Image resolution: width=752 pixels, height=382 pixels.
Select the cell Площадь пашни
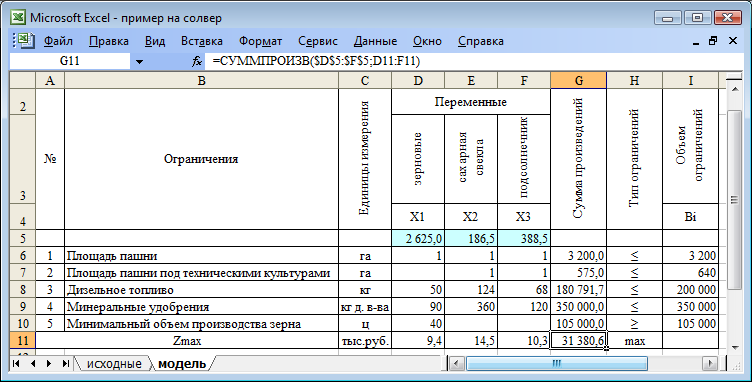coord(201,255)
